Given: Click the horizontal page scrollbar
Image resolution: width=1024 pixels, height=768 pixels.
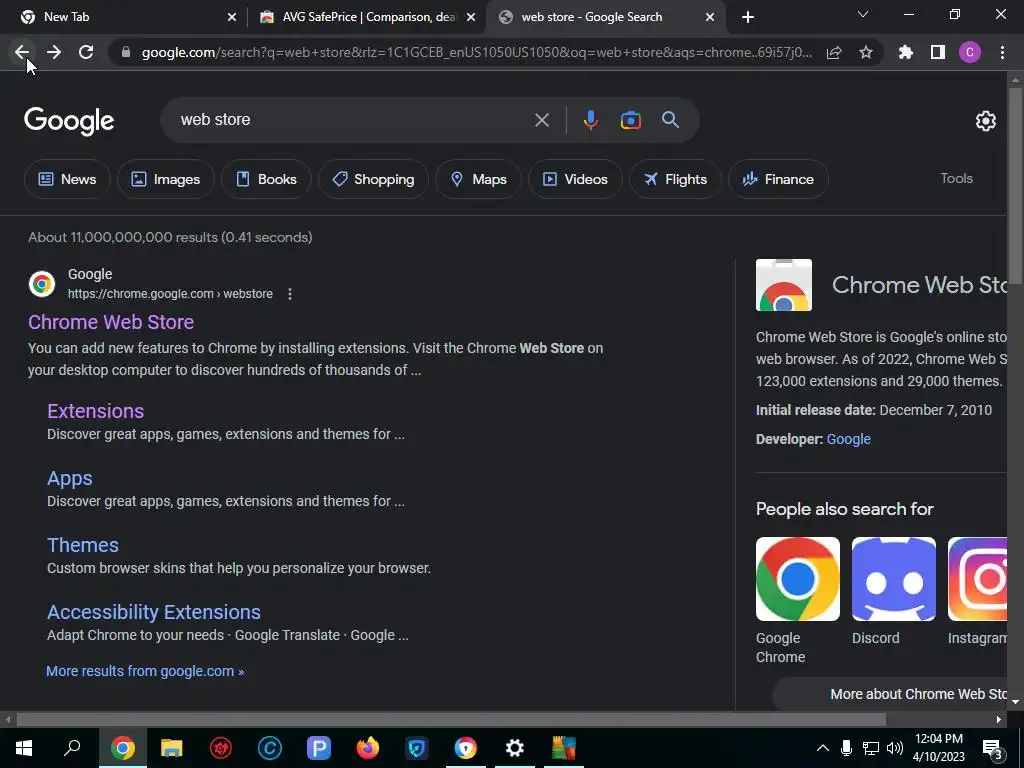Looking at the screenshot, I should pyautogui.click(x=451, y=720).
